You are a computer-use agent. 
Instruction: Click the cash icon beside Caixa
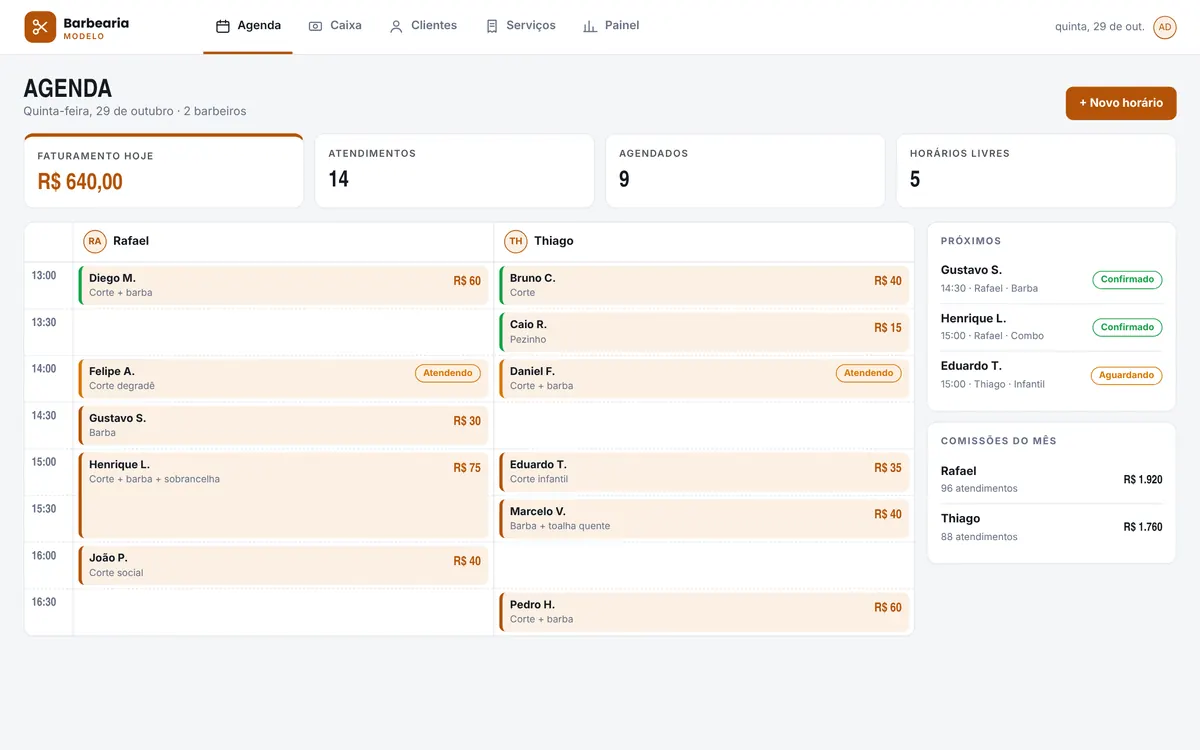coord(315,26)
